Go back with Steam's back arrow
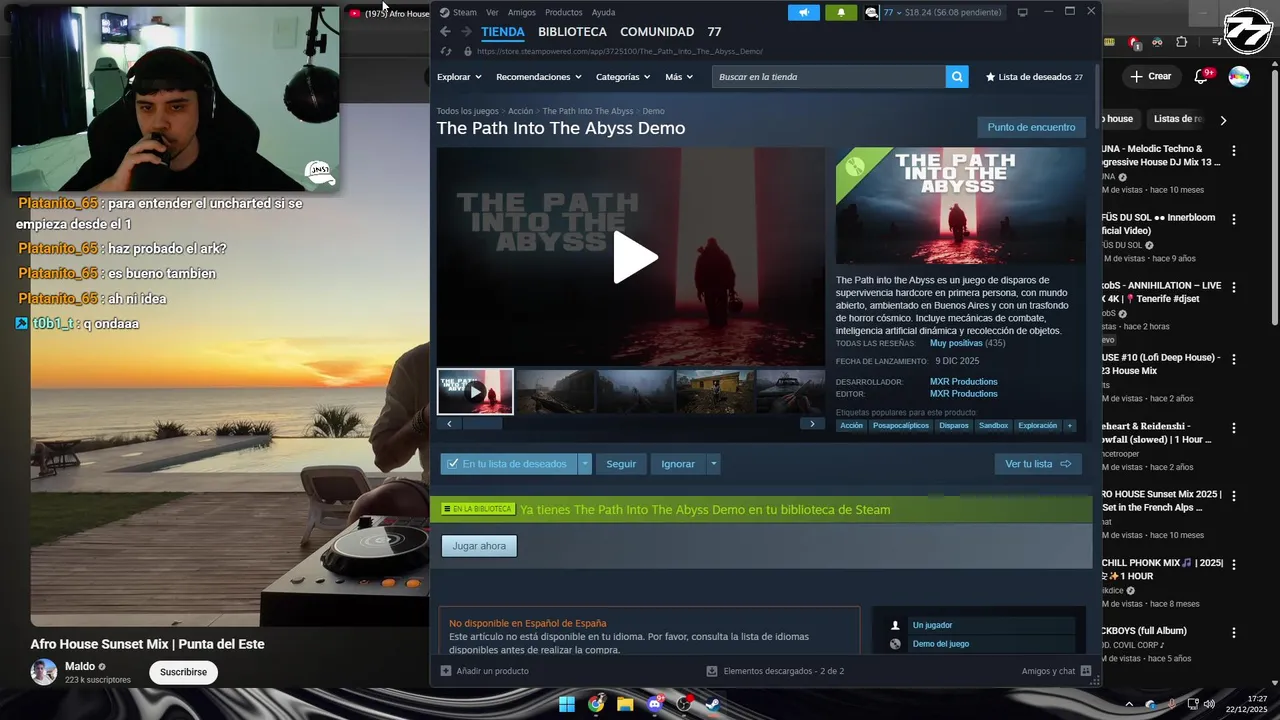 pyautogui.click(x=446, y=32)
